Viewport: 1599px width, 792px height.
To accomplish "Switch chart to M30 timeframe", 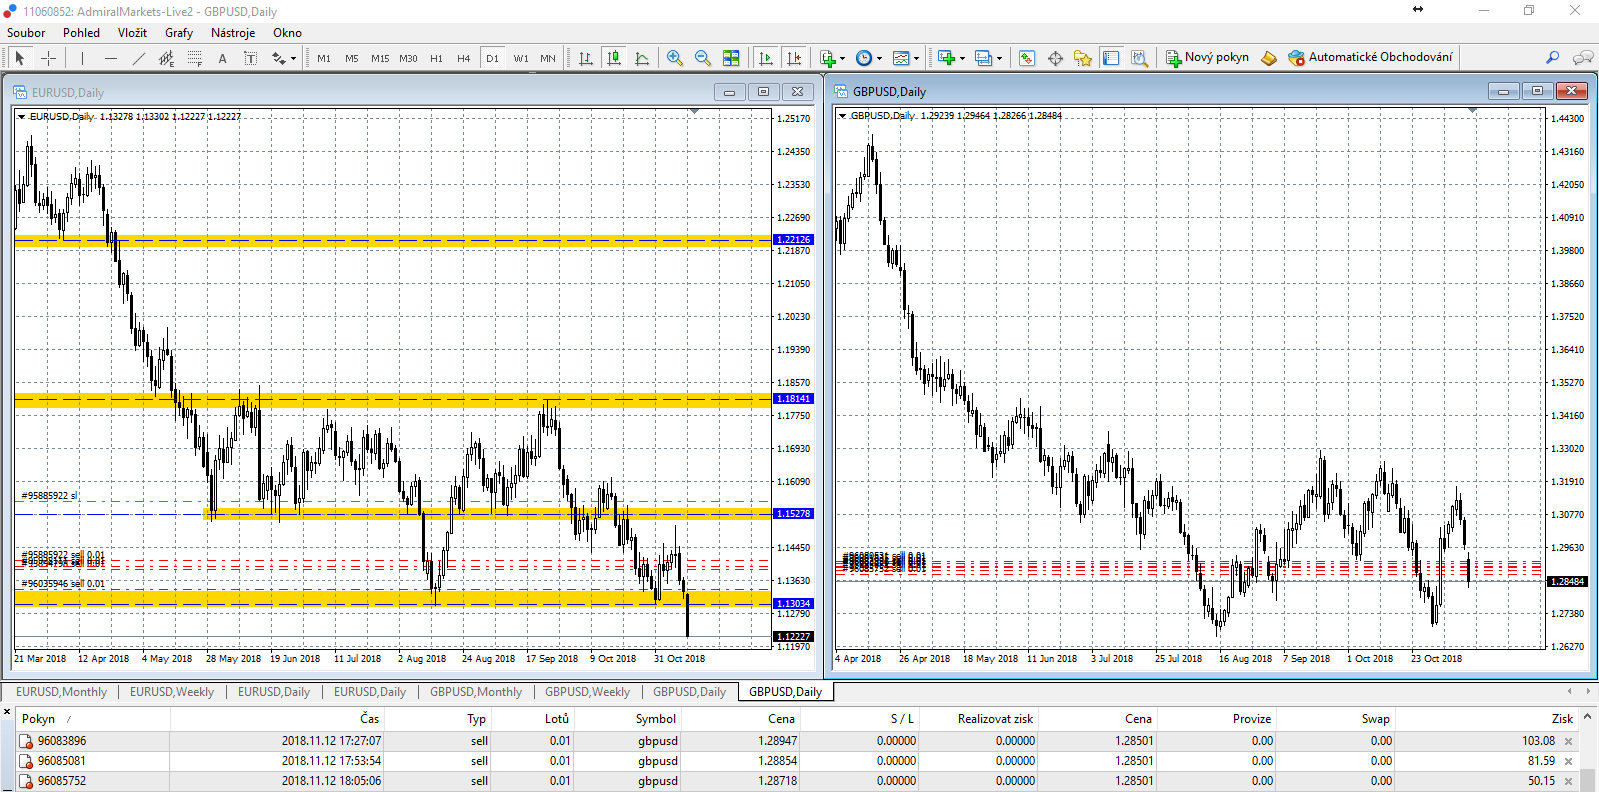I will click(408, 58).
